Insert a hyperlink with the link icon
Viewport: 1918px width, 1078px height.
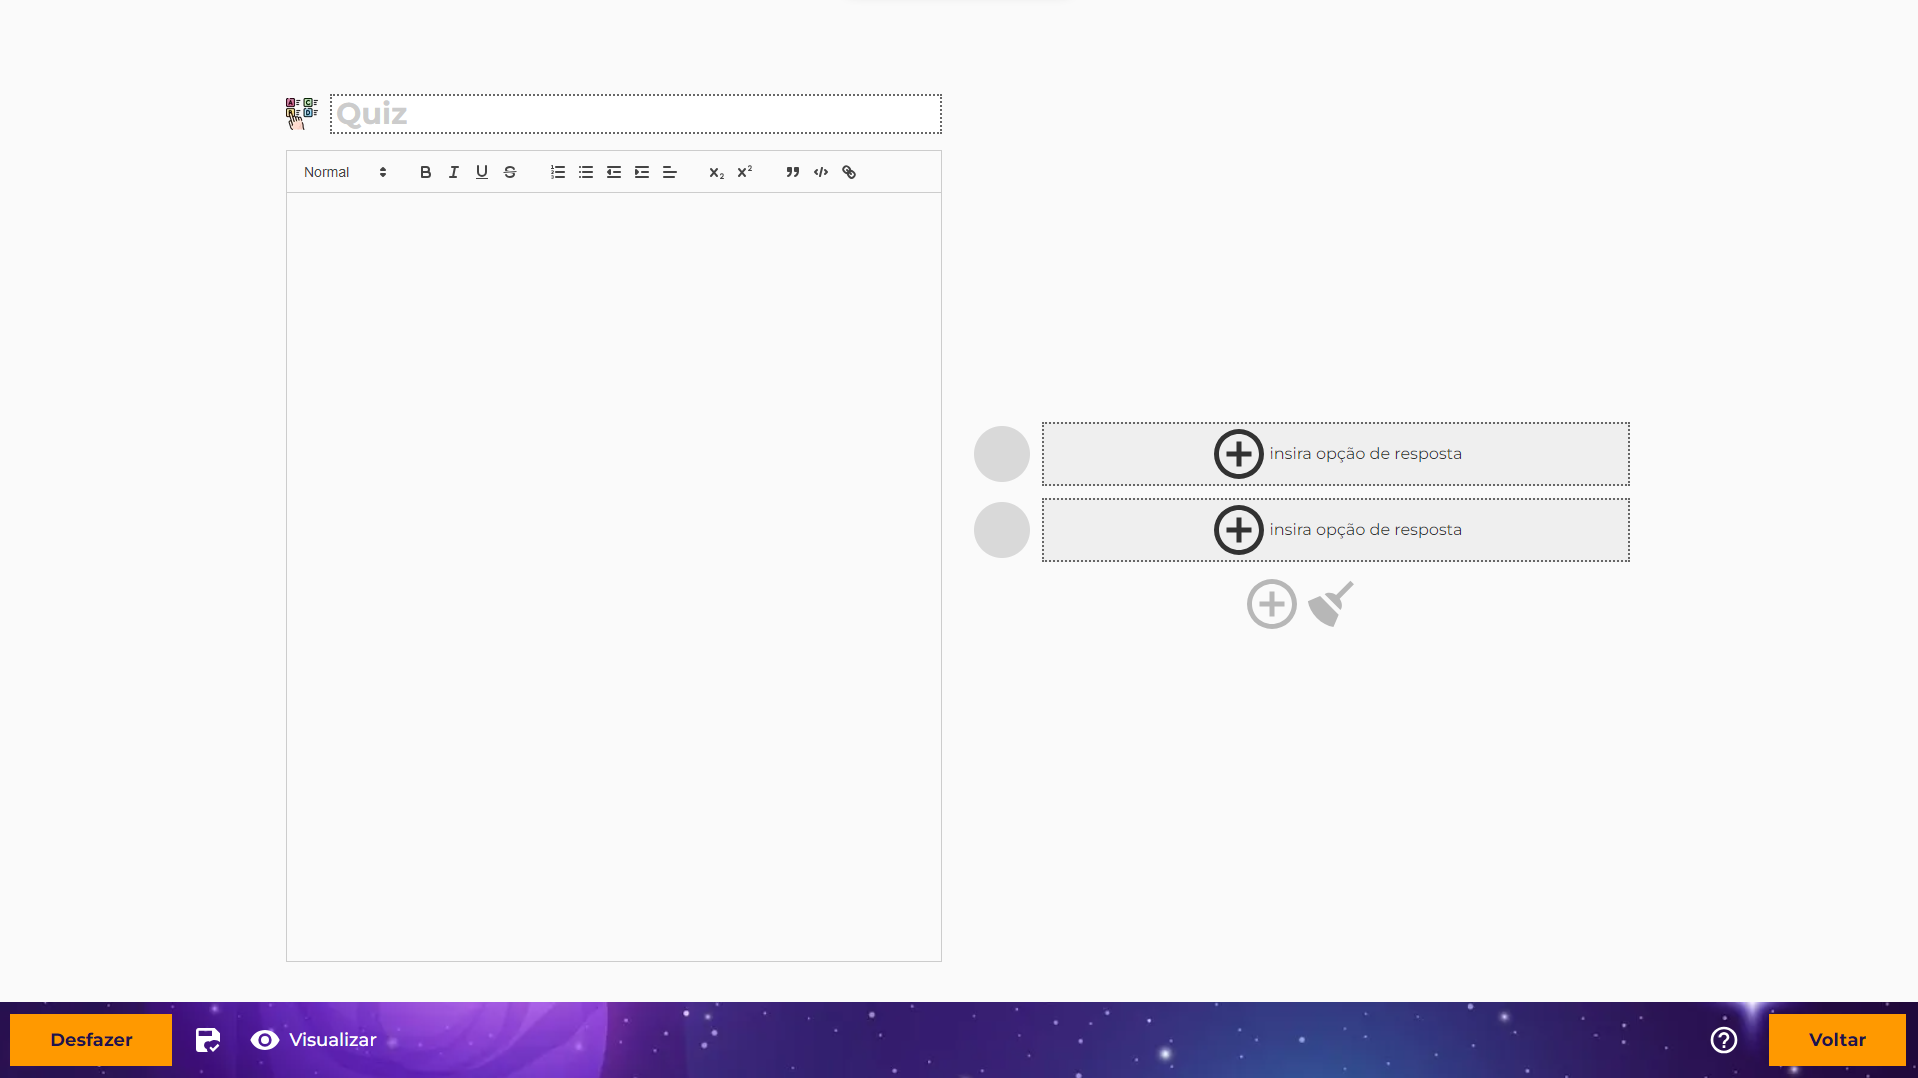[x=849, y=172]
